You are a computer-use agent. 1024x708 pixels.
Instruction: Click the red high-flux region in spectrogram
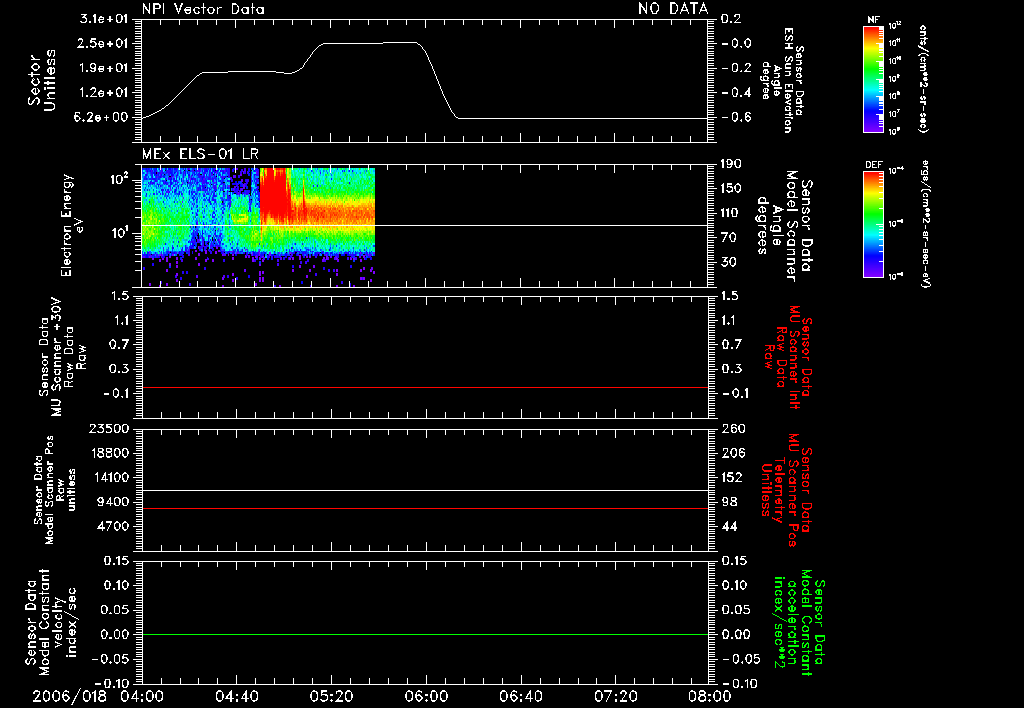click(274, 196)
